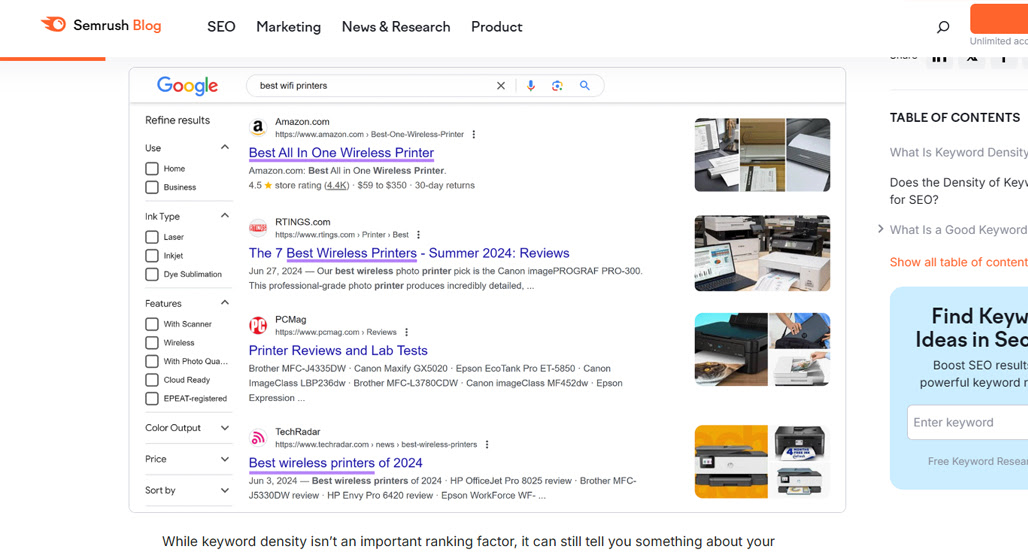
Task: Open the PCMag favicon icon
Action: pyautogui.click(x=258, y=325)
